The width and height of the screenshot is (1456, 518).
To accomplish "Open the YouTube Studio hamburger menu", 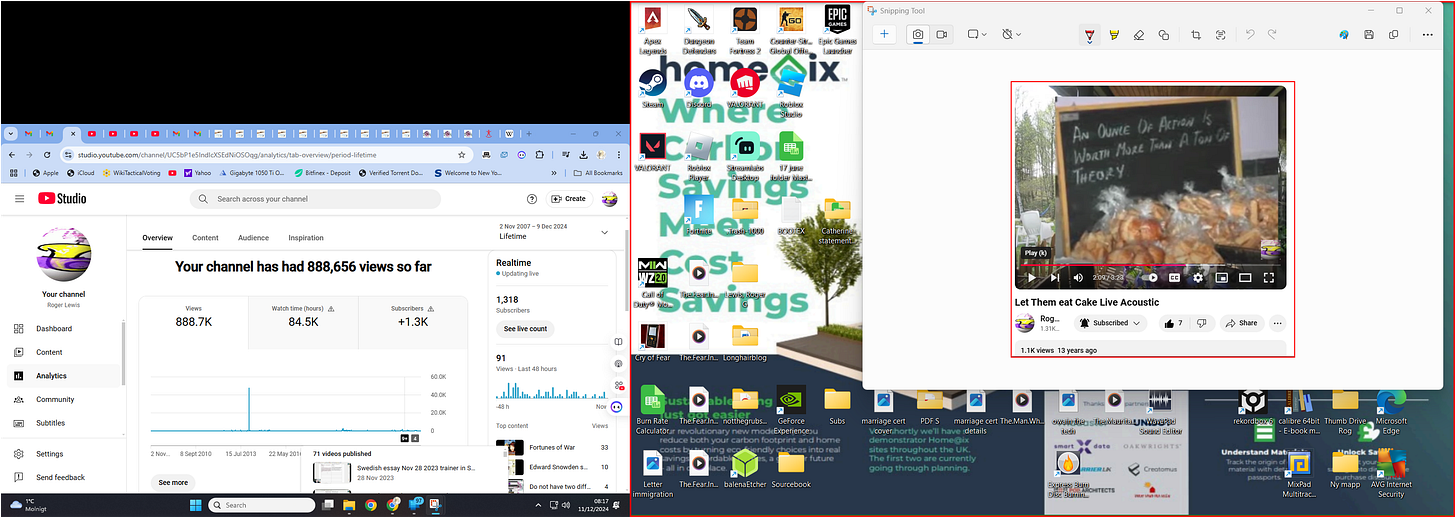I will pyautogui.click(x=19, y=199).
